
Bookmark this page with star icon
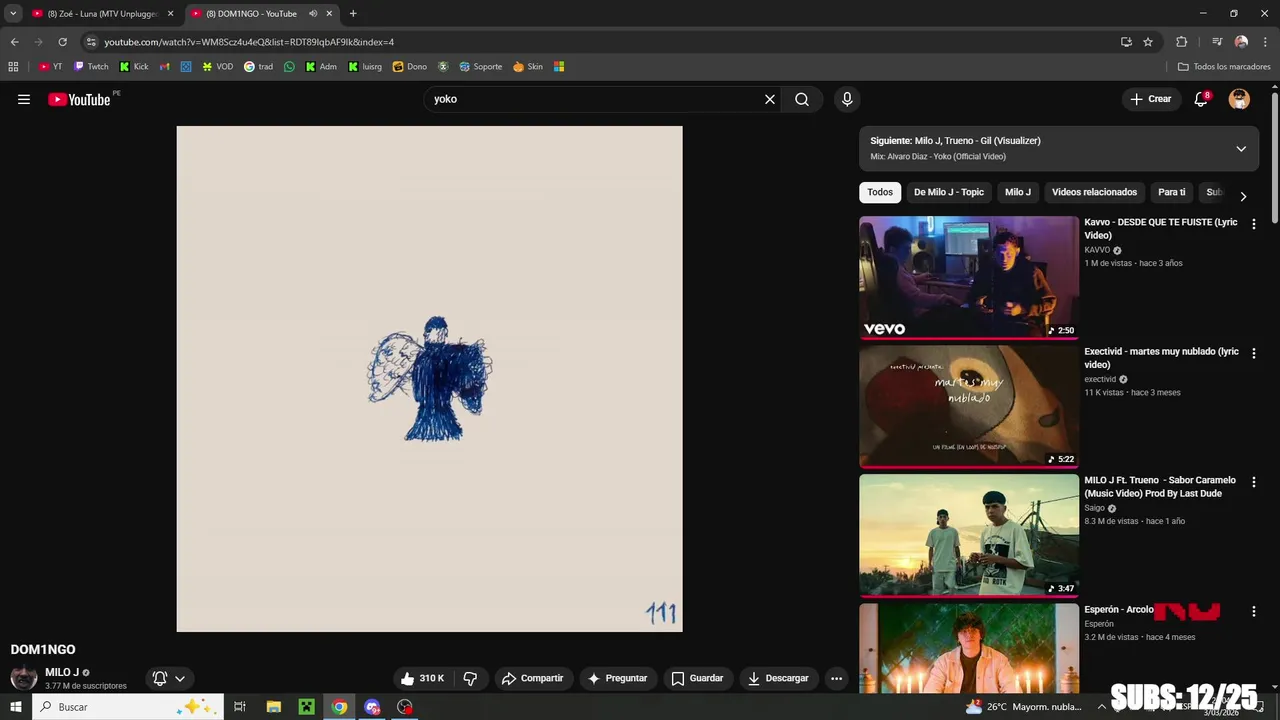1148,42
